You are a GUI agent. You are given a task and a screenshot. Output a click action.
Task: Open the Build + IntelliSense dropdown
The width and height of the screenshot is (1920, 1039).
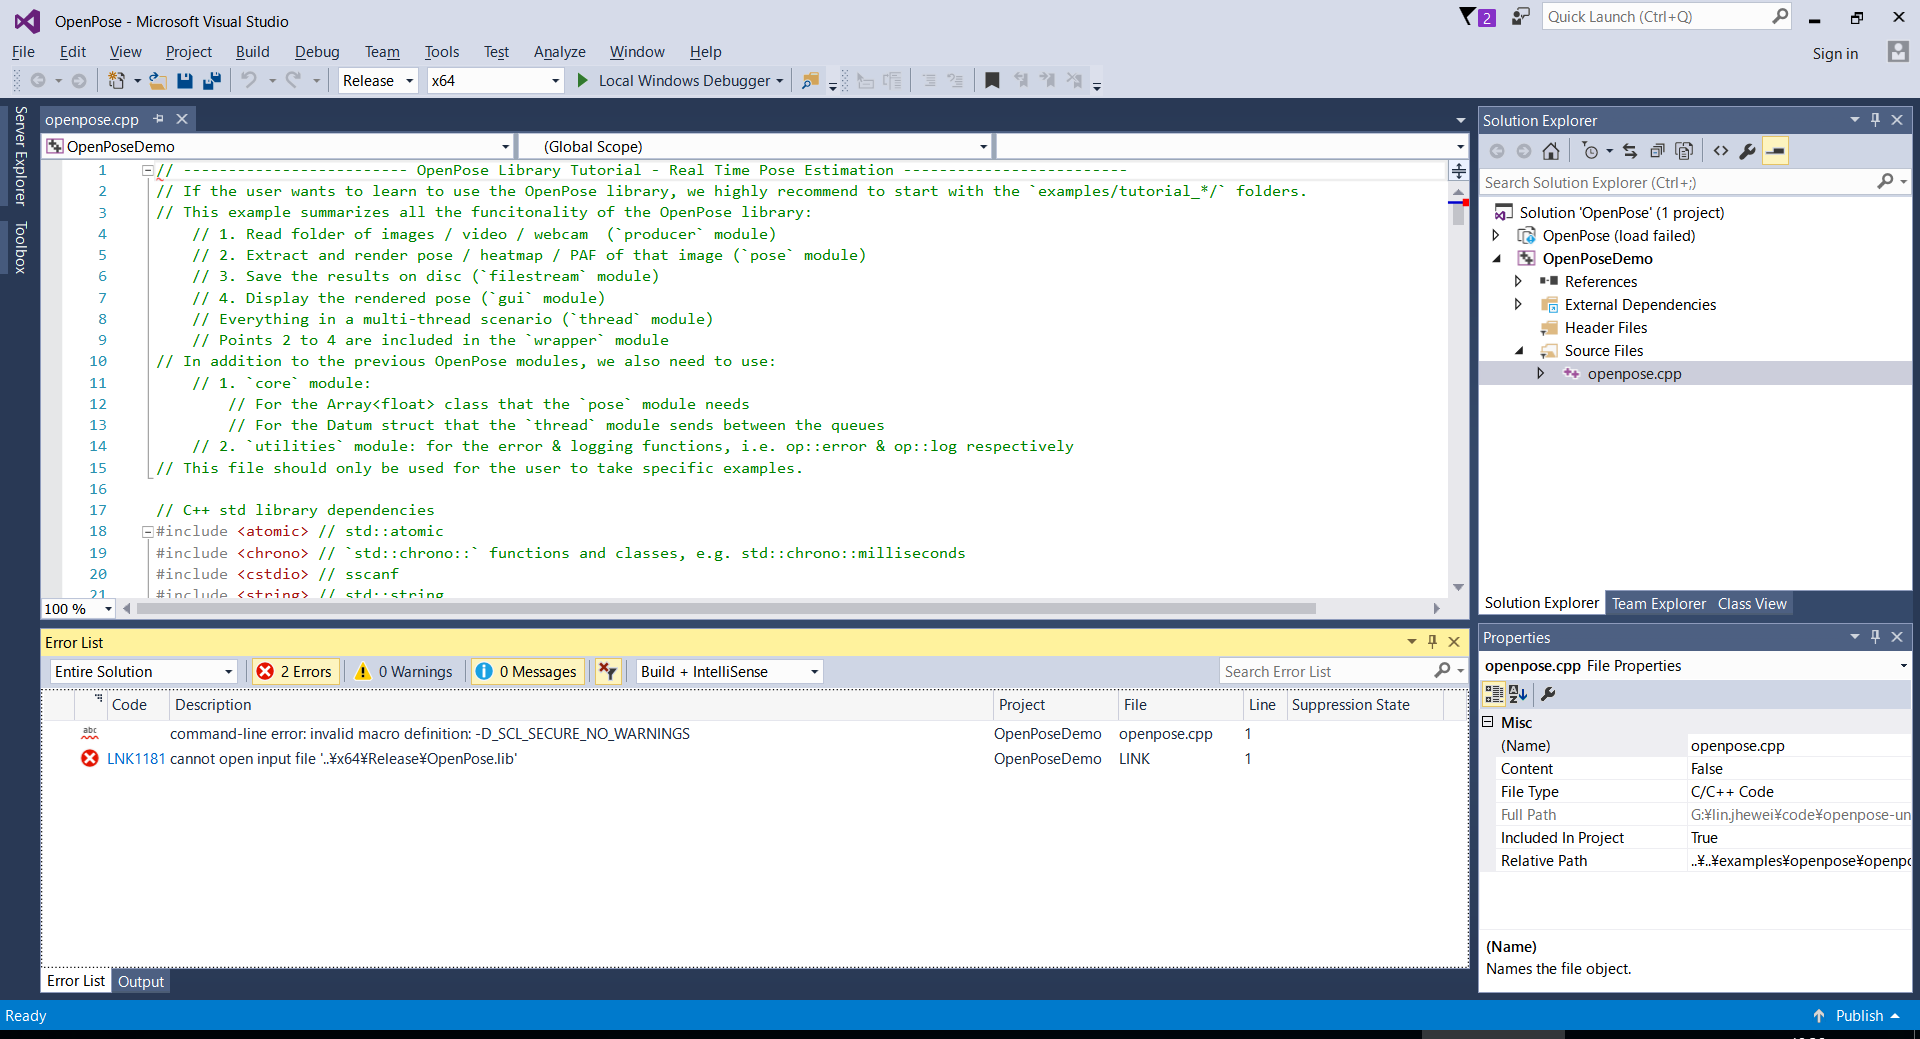pos(729,671)
